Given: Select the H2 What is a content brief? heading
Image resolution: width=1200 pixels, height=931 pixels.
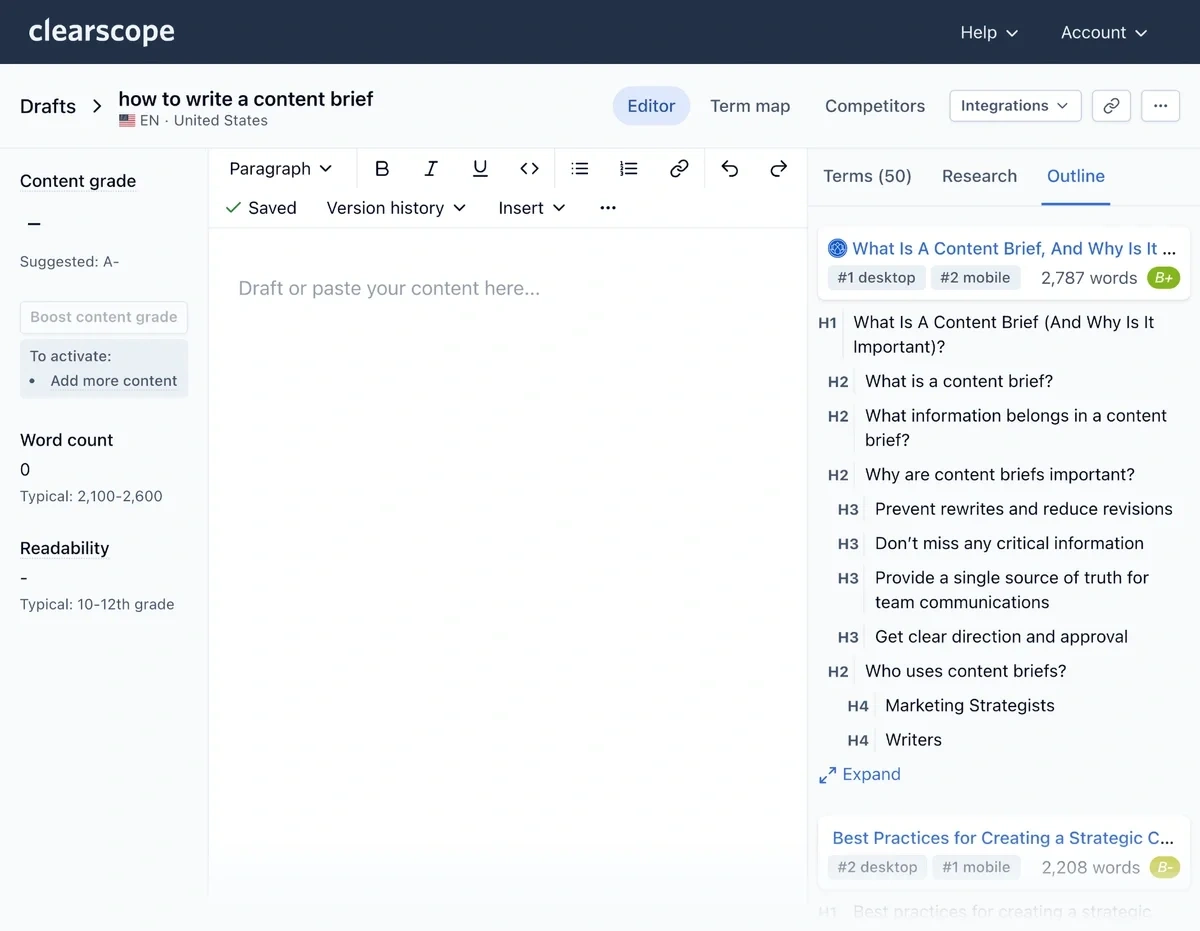Looking at the screenshot, I should coord(959,381).
